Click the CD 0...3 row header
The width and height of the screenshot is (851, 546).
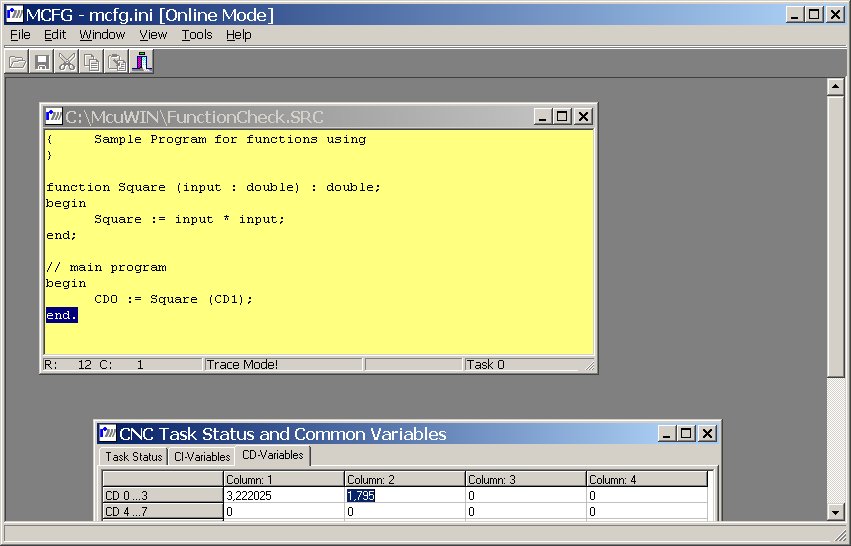[163, 496]
